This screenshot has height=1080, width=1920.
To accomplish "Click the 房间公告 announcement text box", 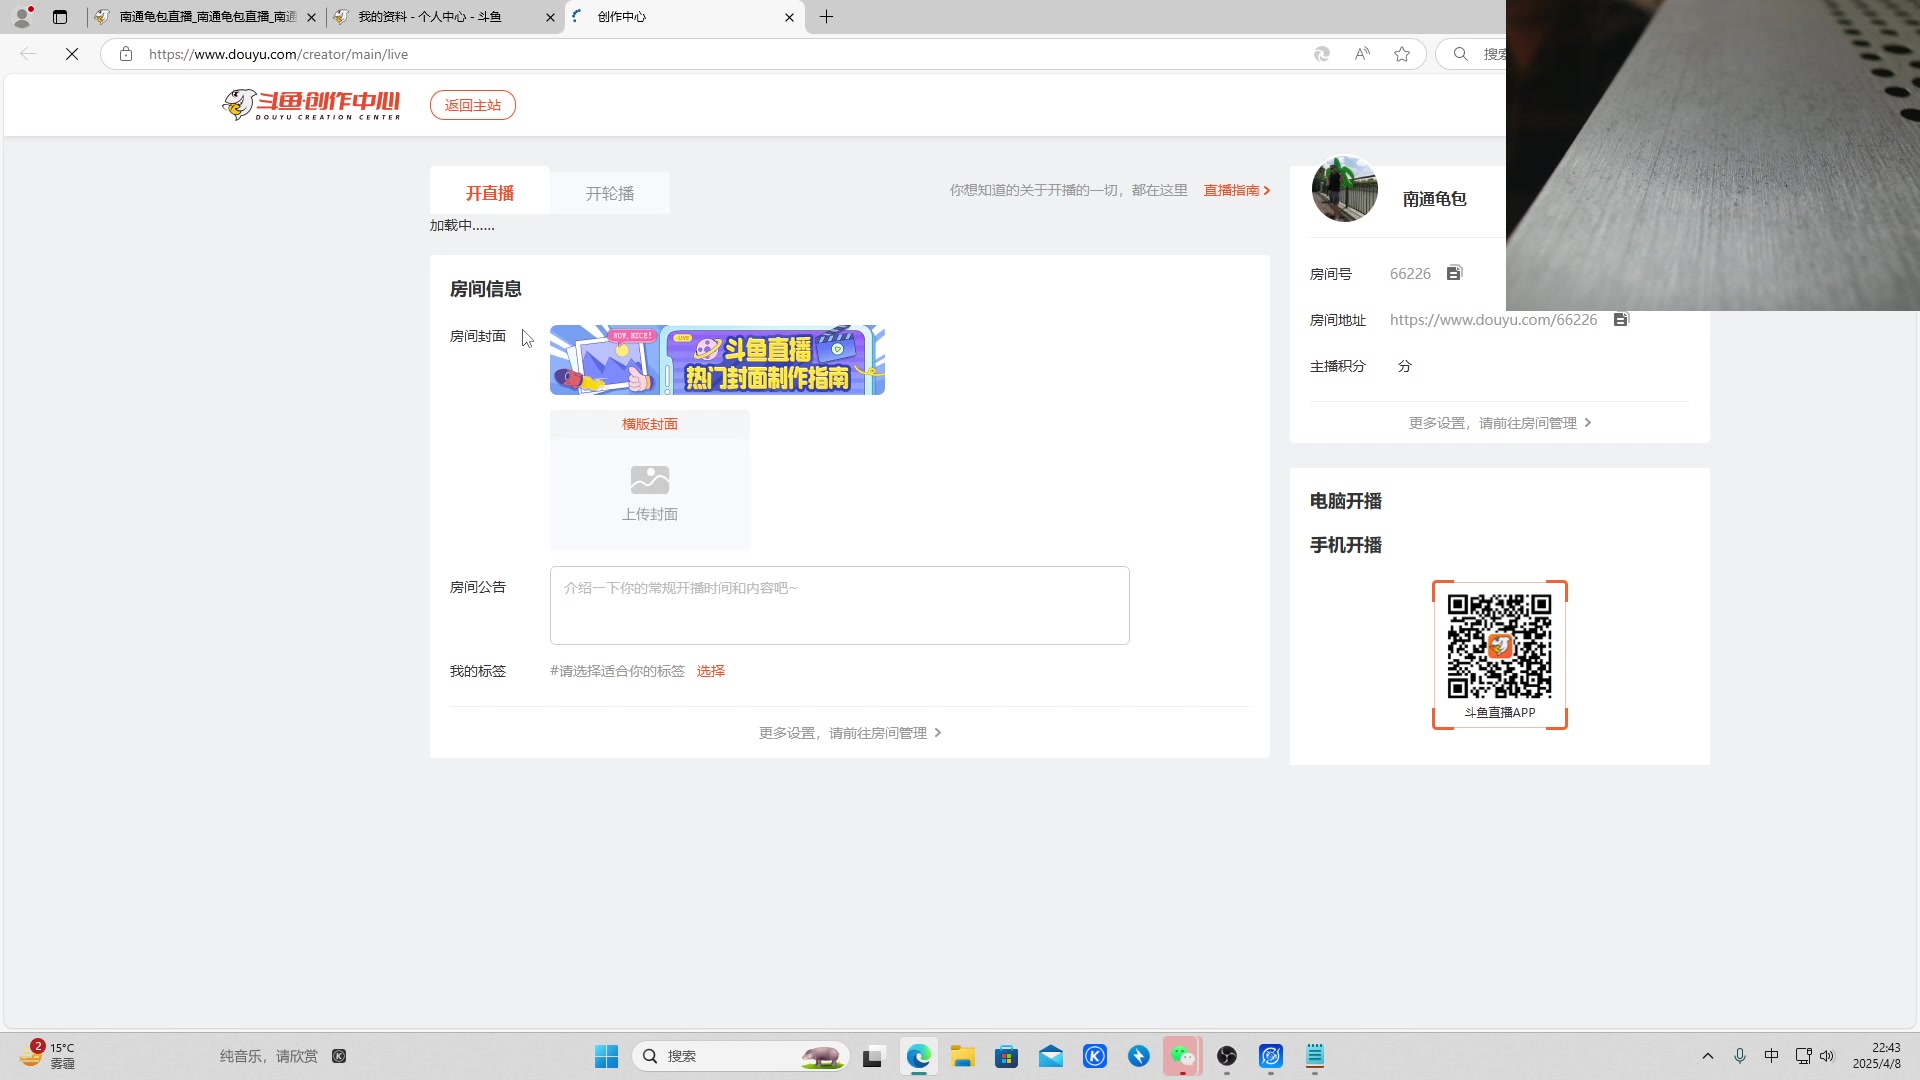I will pyautogui.click(x=840, y=606).
